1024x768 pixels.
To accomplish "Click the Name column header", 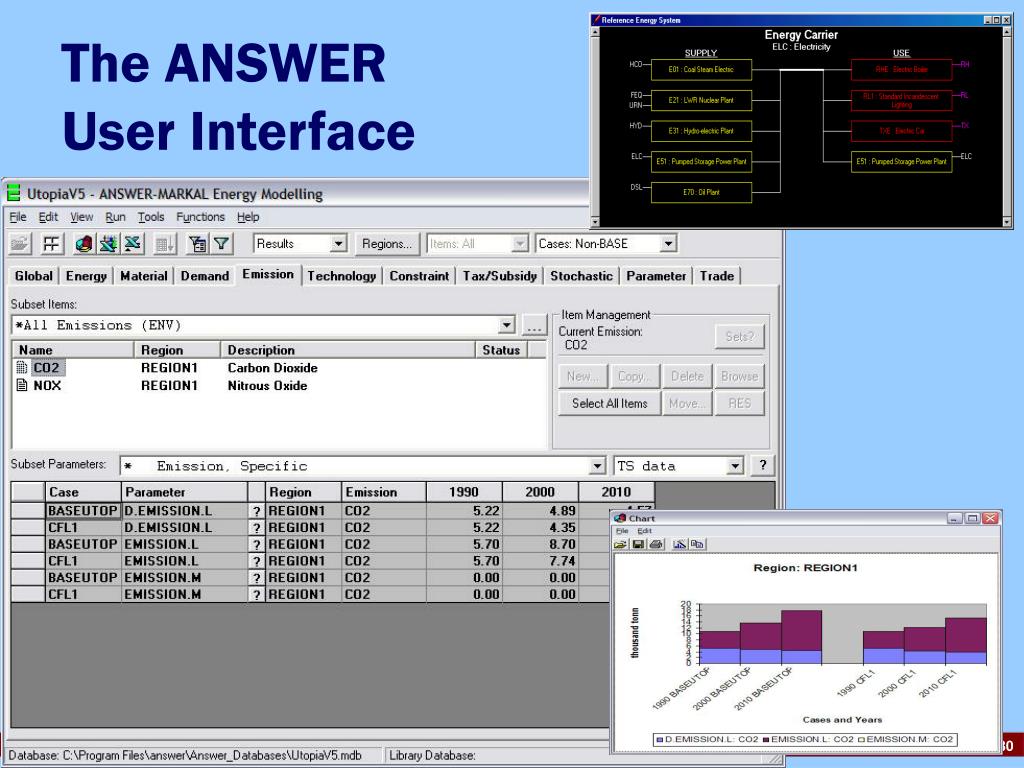I will click(73, 350).
